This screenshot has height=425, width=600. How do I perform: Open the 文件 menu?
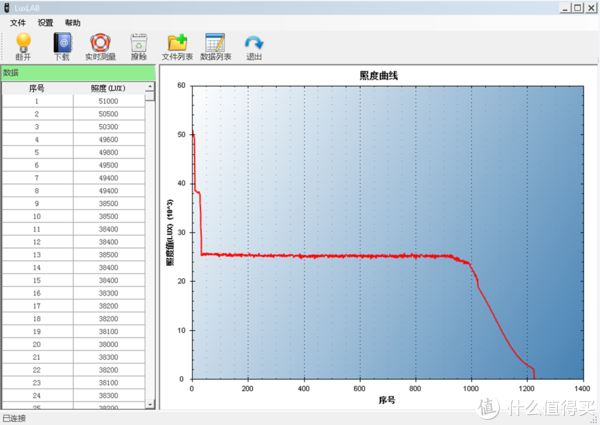point(18,22)
